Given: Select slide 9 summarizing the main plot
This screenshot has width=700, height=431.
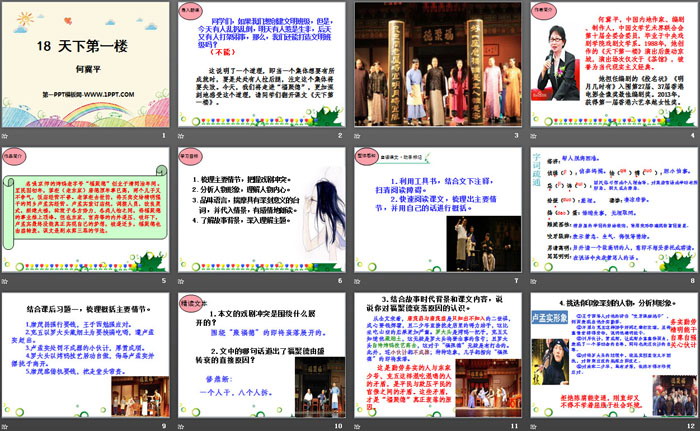Looking at the screenshot, I should 88,351.
